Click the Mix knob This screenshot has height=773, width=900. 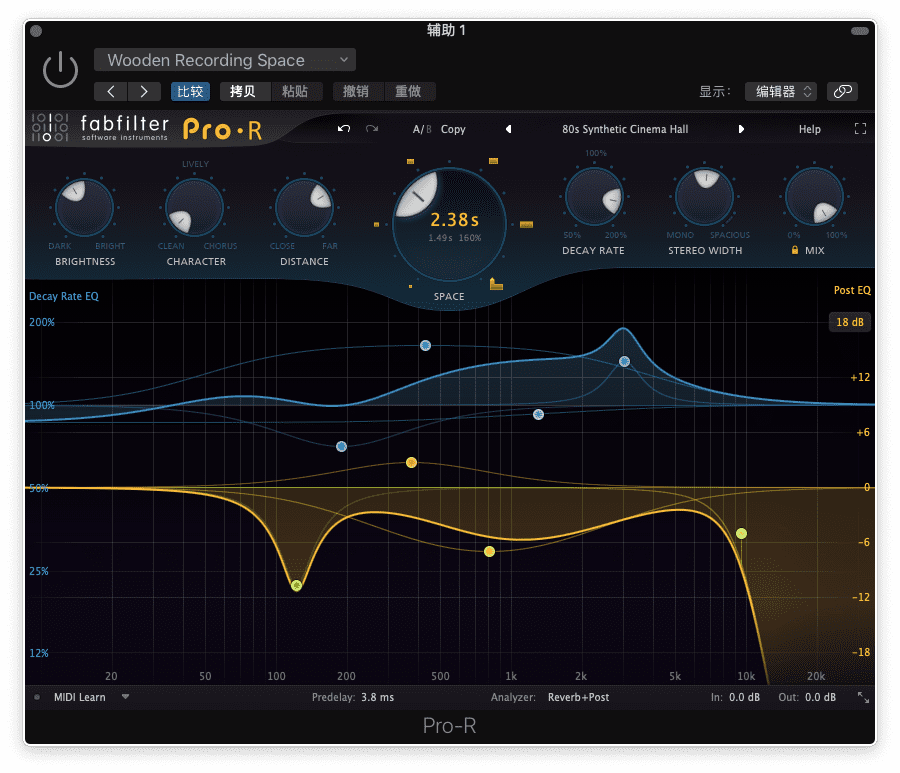pos(814,196)
